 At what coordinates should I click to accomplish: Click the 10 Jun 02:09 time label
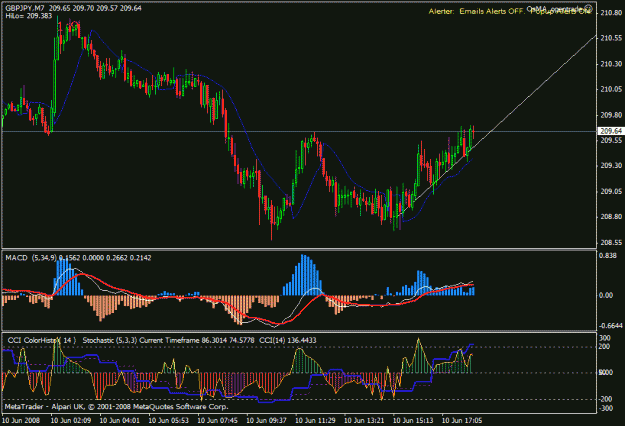(x=71, y=420)
